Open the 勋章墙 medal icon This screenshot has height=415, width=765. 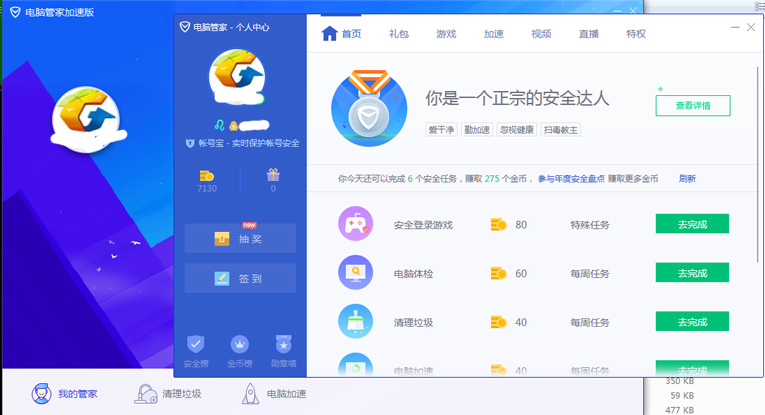[x=282, y=345]
